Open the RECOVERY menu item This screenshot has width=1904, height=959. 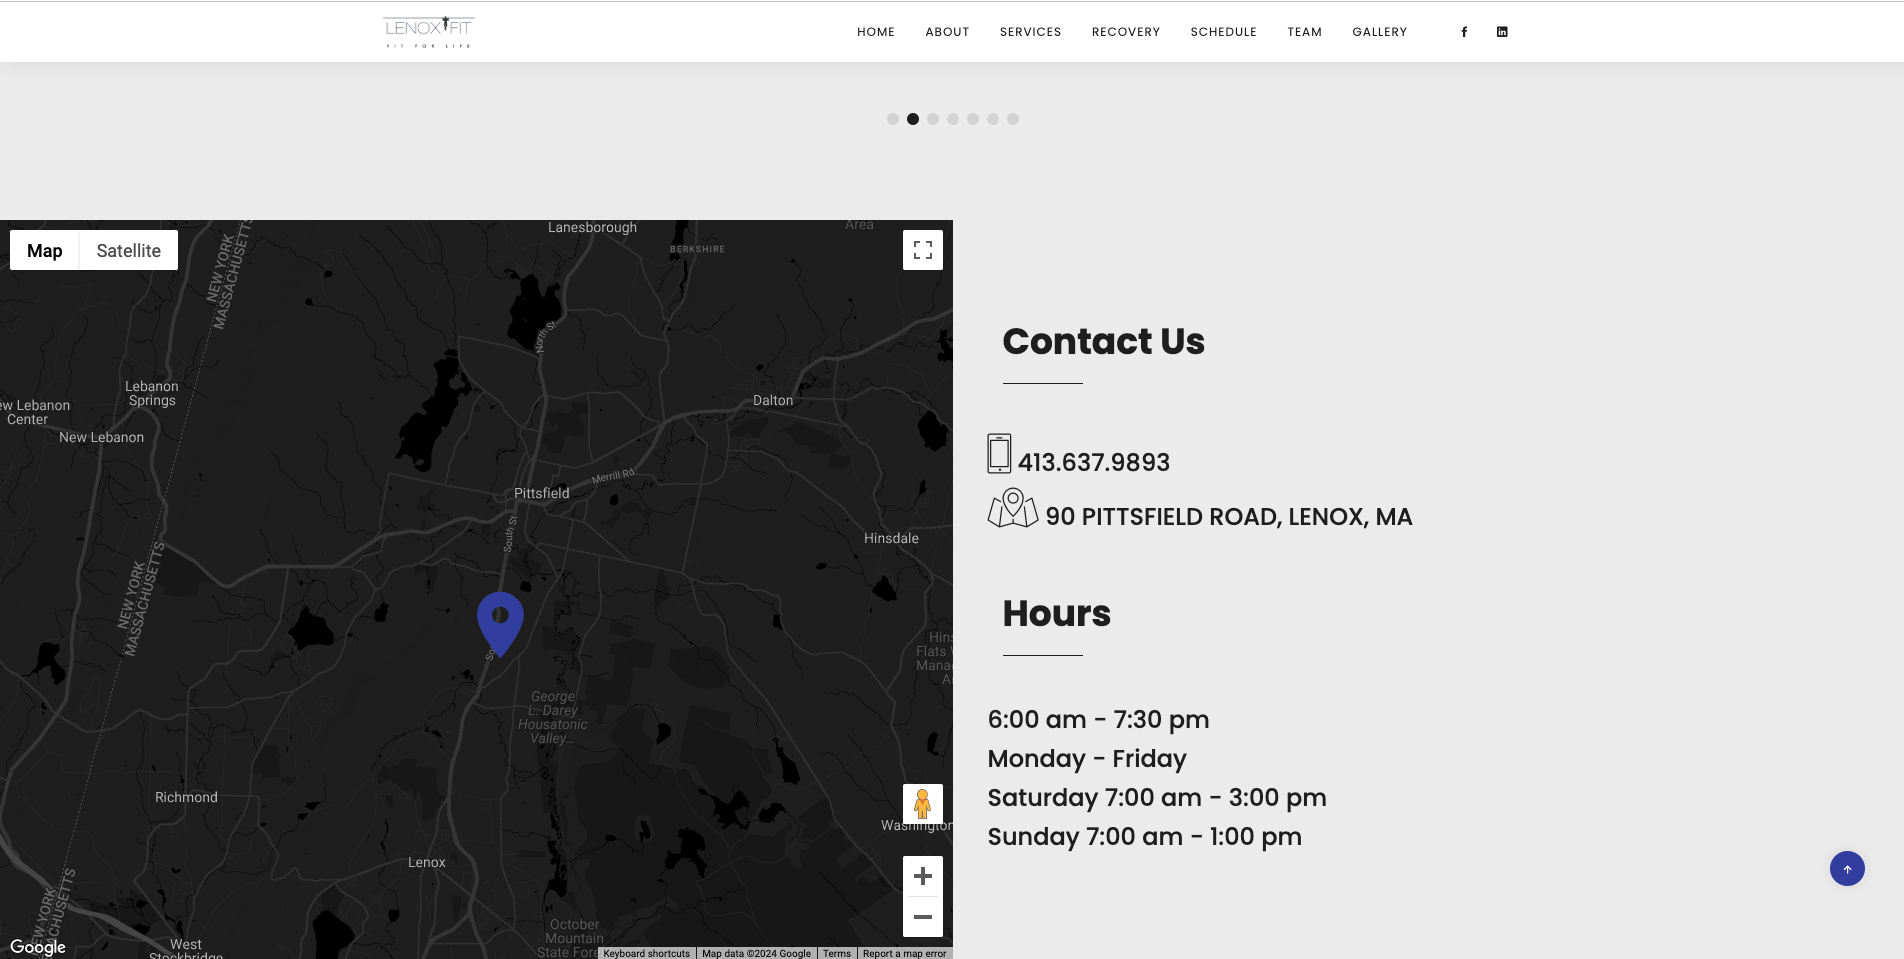click(1126, 32)
